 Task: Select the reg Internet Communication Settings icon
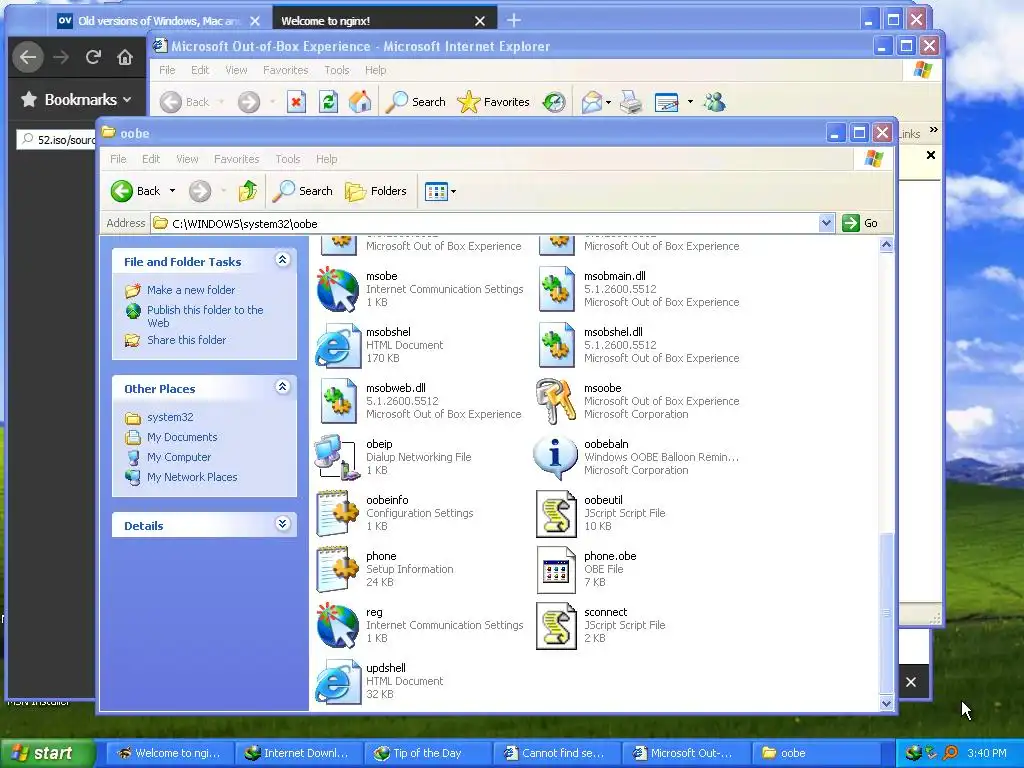338,626
